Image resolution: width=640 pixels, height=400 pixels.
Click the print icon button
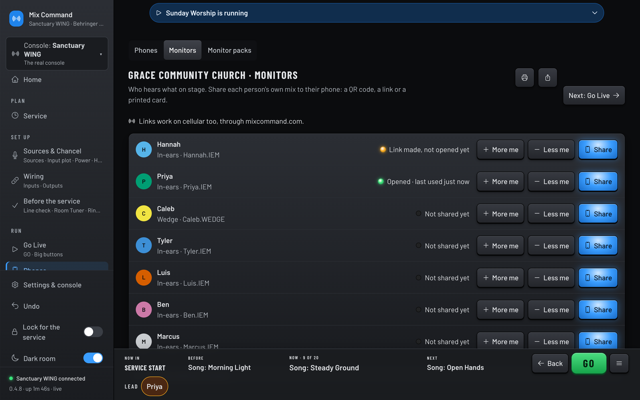pos(524,78)
